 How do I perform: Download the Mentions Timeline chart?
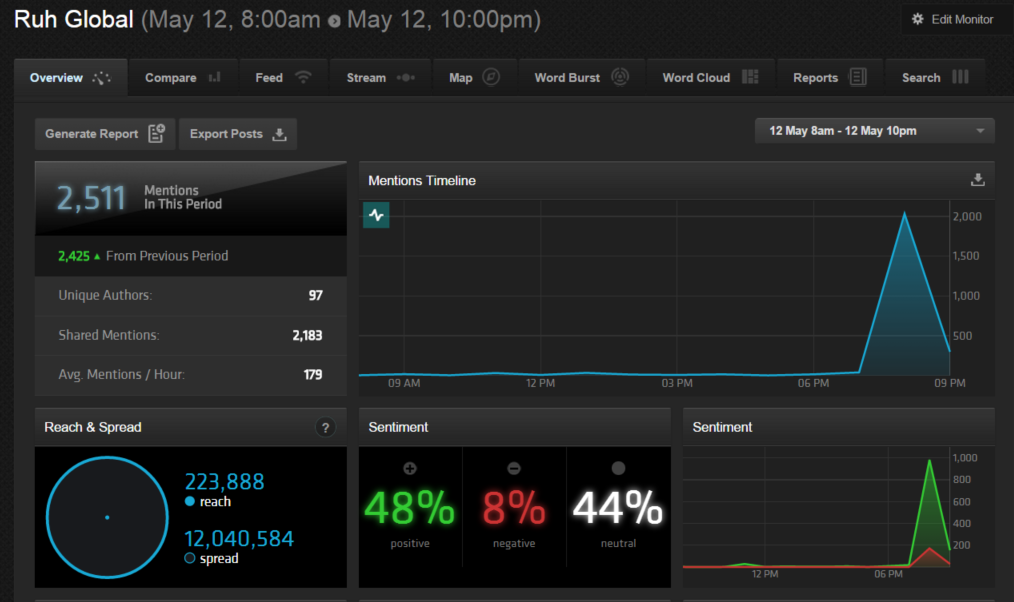coord(978,180)
